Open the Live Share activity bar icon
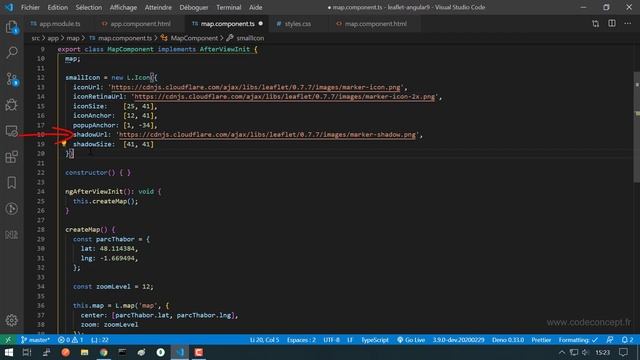Screen dimensions: 640x360 tap(11, 209)
